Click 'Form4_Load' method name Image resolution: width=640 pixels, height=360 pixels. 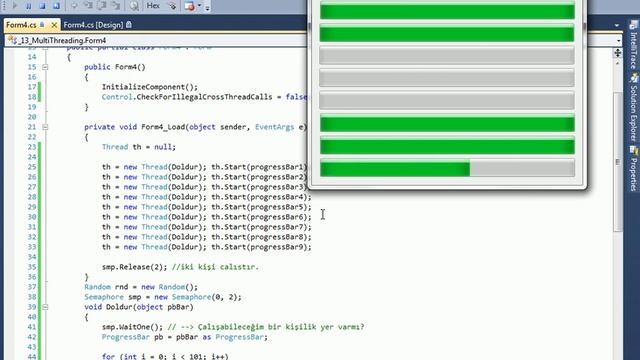(163, 127)
